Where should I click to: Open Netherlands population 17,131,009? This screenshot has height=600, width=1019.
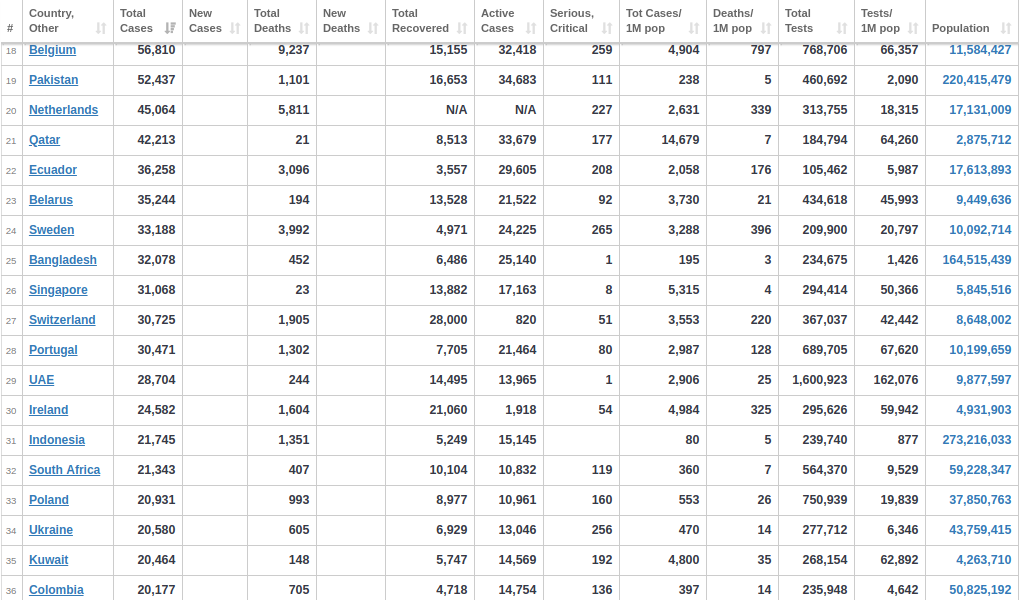[980, 110]
